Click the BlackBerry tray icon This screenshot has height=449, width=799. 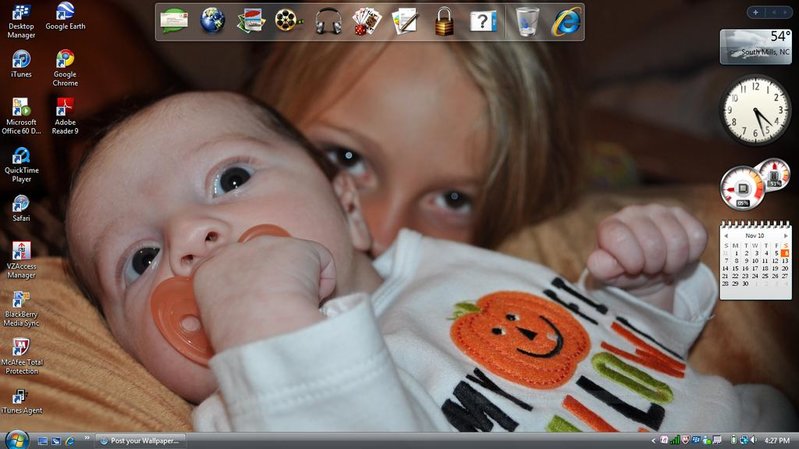pyautogui.click(x=696, y=440)
